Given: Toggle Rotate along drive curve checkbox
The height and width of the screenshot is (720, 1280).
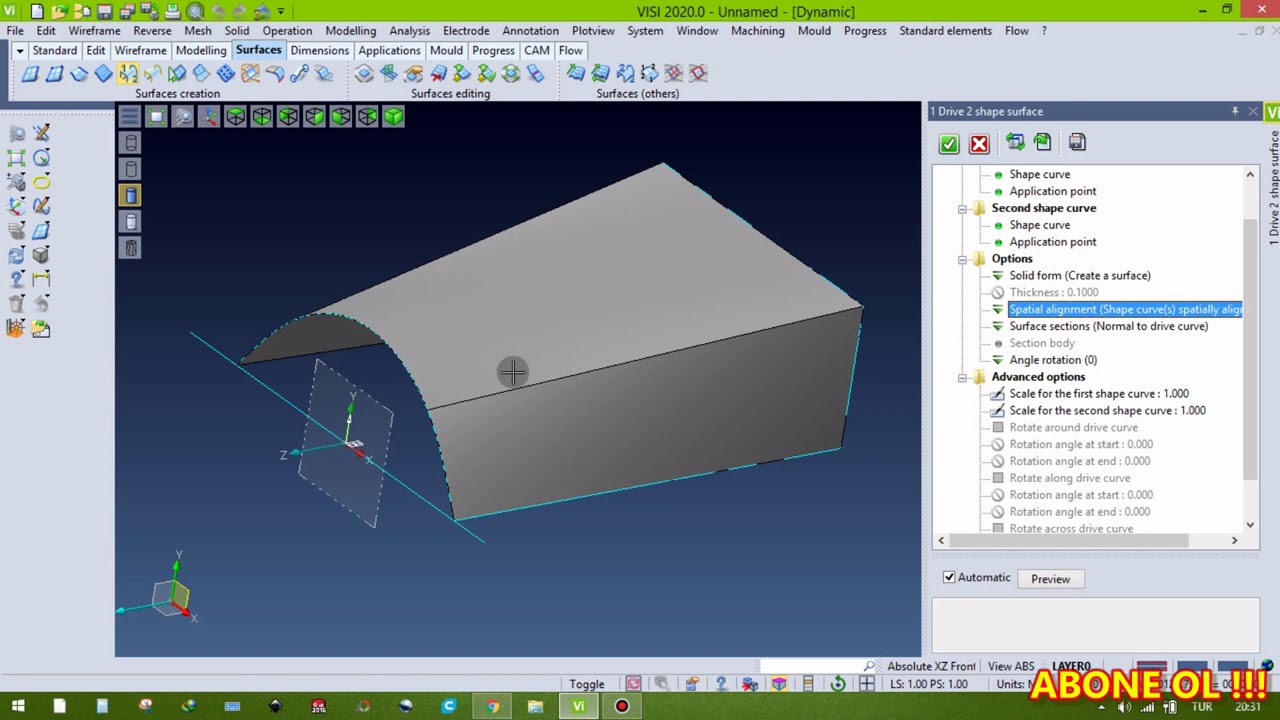Looking at the screenshot, I should [998, 478].
